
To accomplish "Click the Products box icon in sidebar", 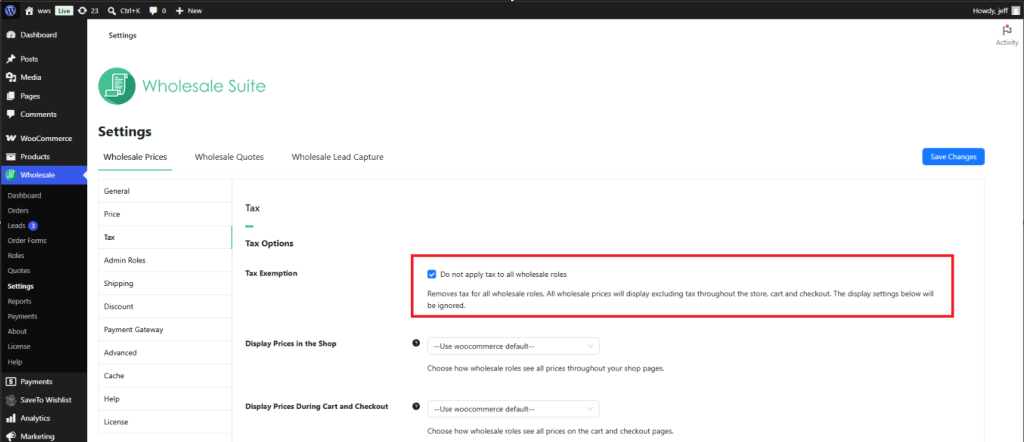I will tap(10, 157).
